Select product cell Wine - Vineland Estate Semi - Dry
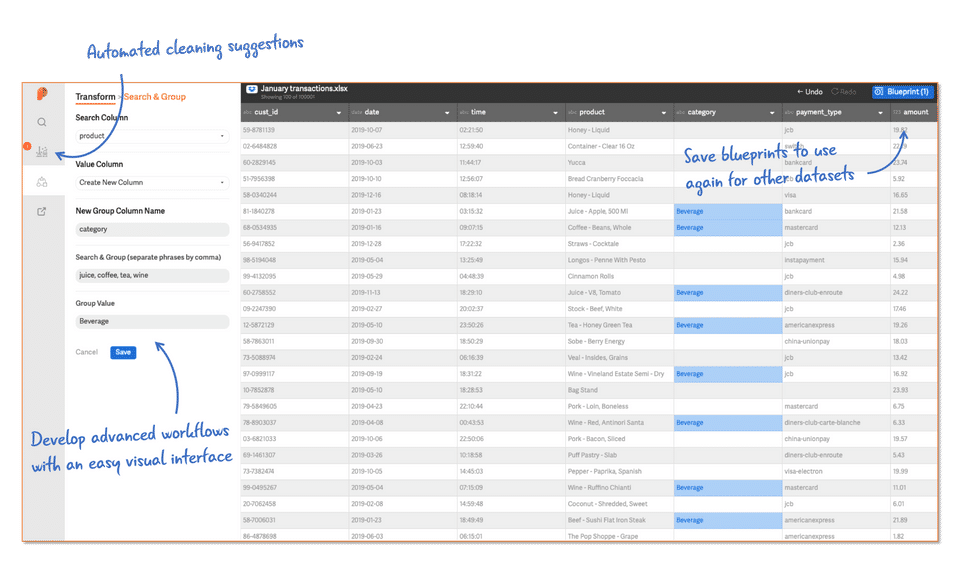The width and height of the screenshot is (960, 563). tap(620, 374)
